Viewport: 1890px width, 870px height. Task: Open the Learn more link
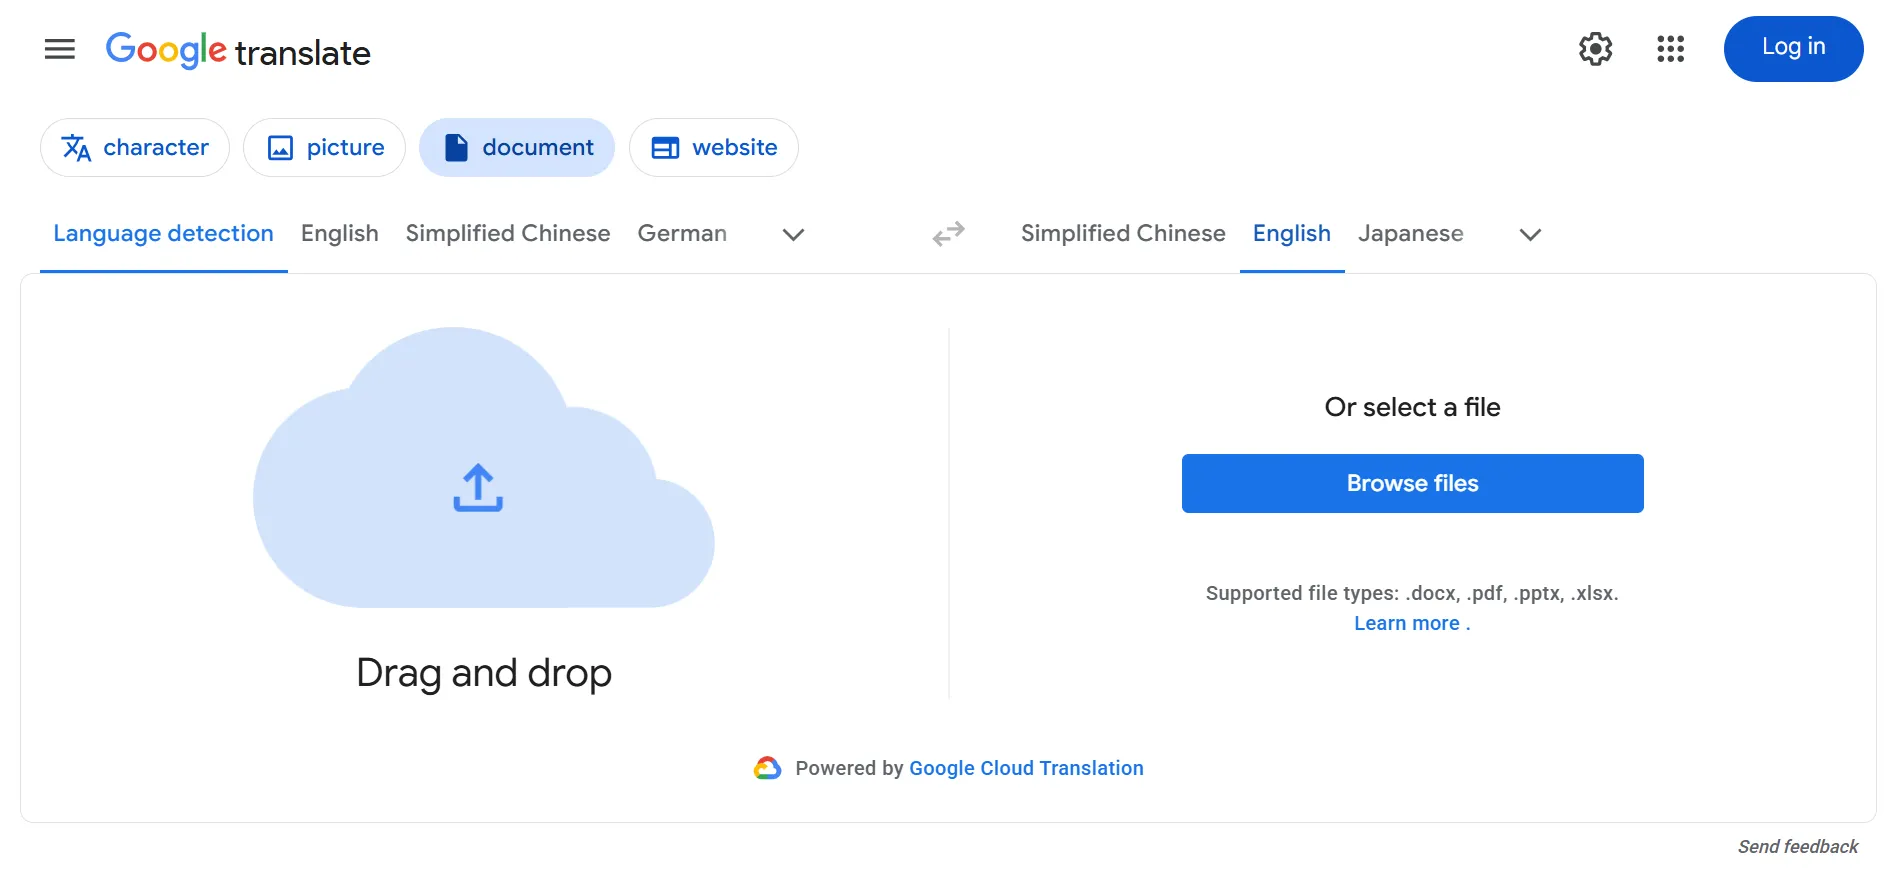(x=1412, y=623)
